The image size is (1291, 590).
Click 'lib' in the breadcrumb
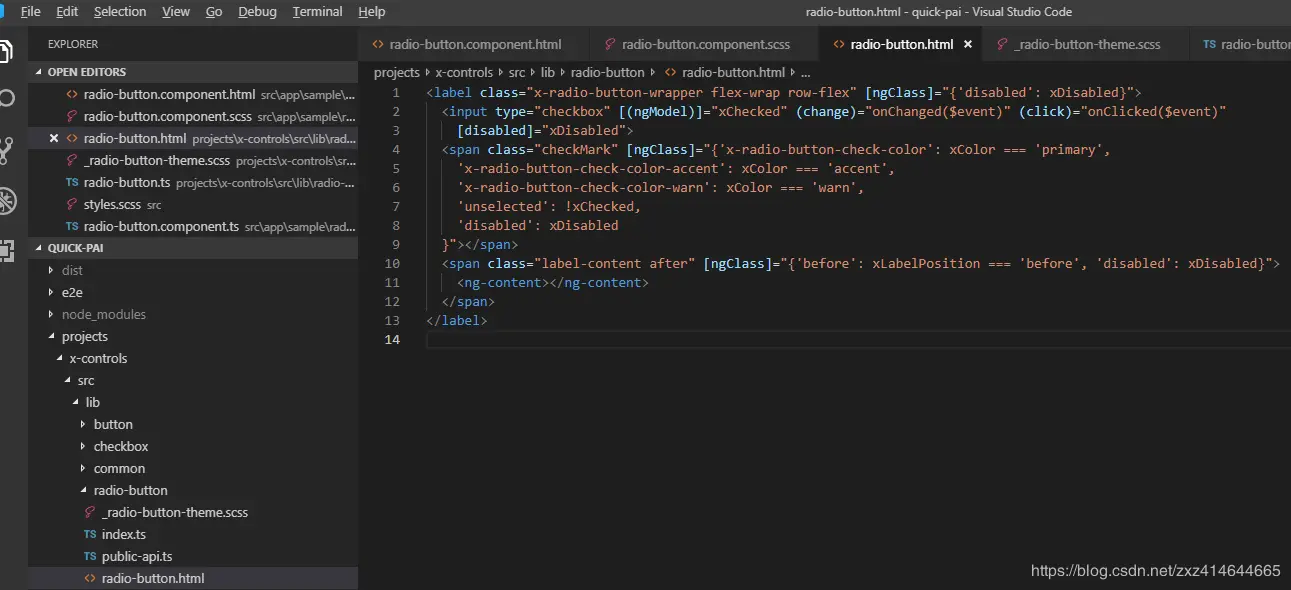coord(548,73)
